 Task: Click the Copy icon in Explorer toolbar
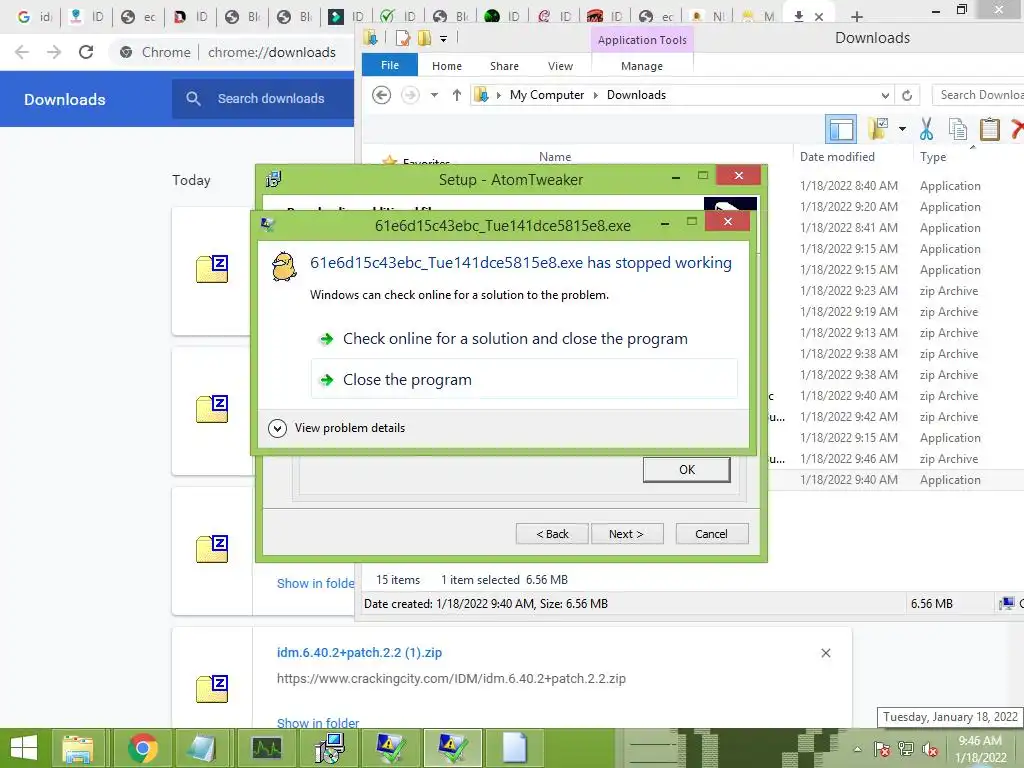tap(957, 129)
